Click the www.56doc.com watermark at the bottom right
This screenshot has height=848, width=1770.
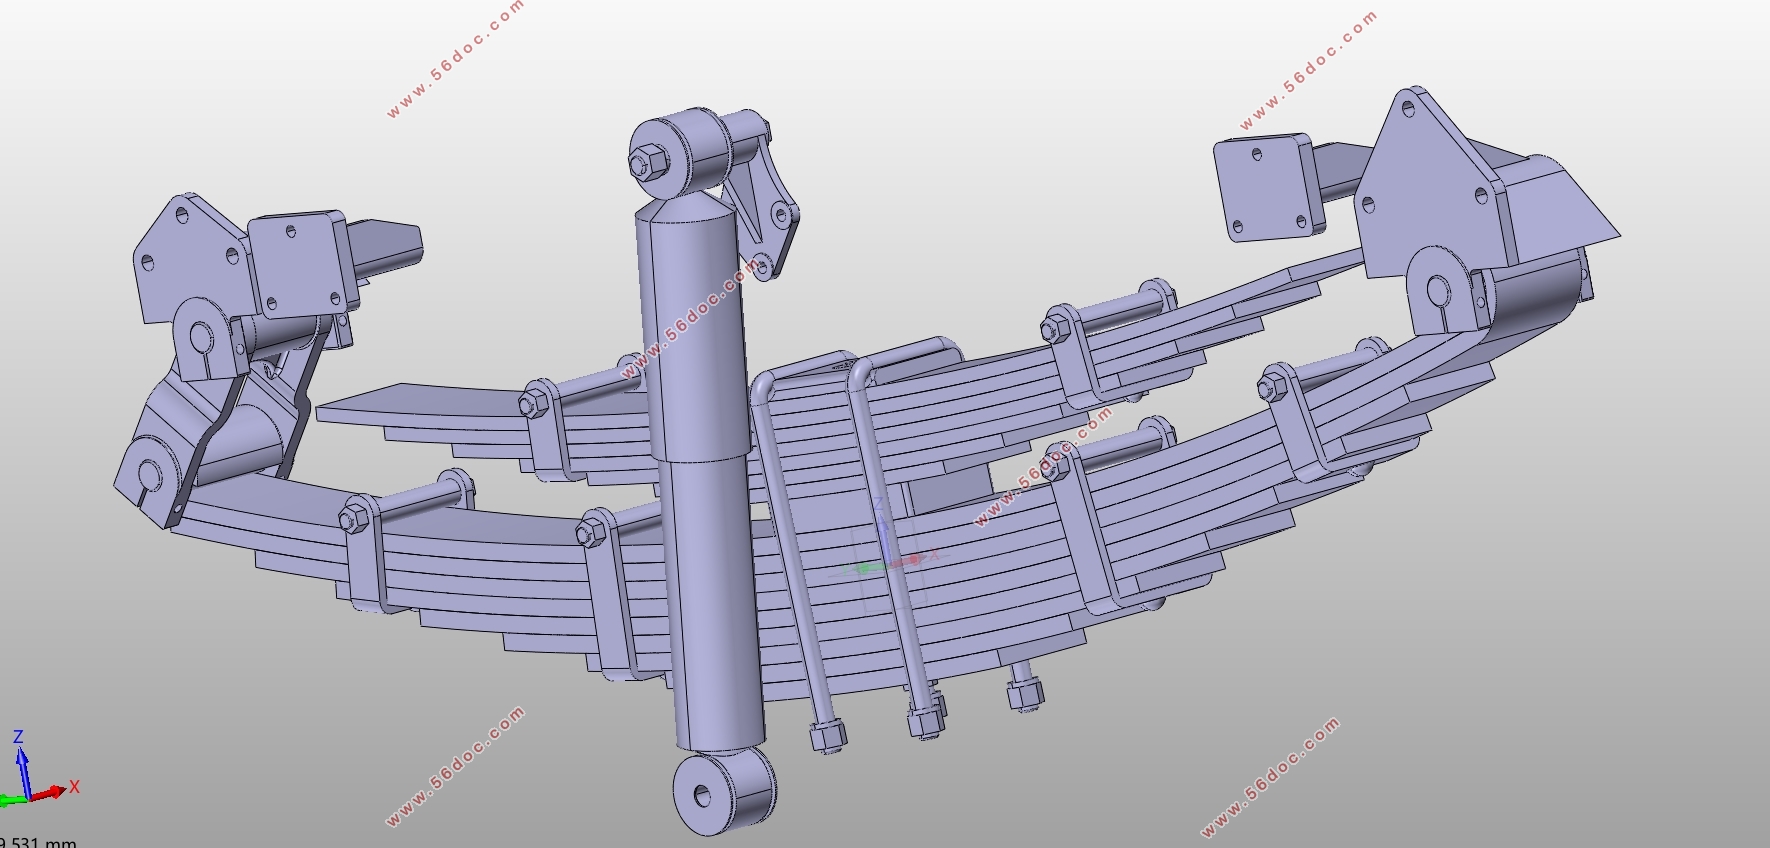(x=1270, y=777)
